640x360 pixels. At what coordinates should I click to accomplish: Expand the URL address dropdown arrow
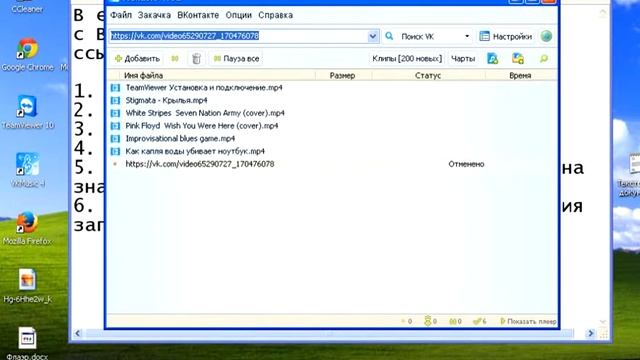point(373,36)
